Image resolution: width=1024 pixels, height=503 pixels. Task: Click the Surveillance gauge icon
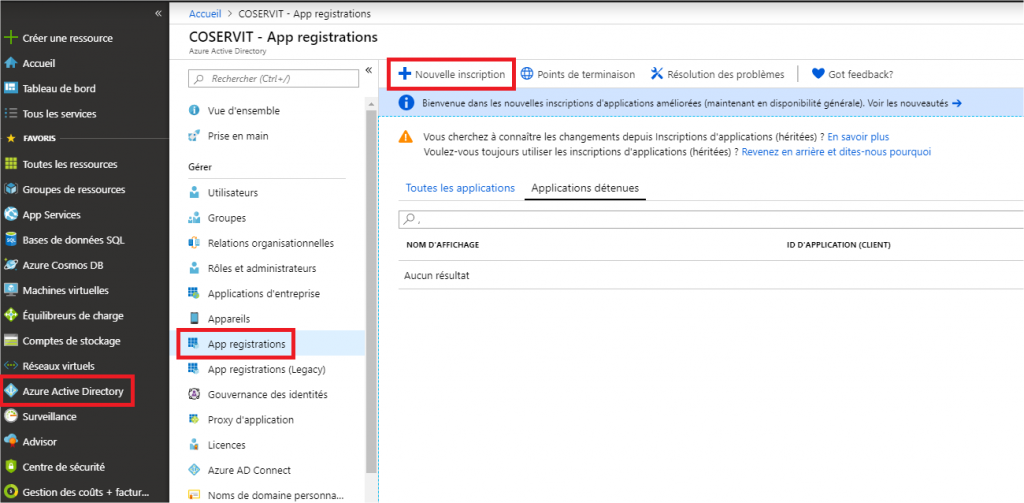10,416
